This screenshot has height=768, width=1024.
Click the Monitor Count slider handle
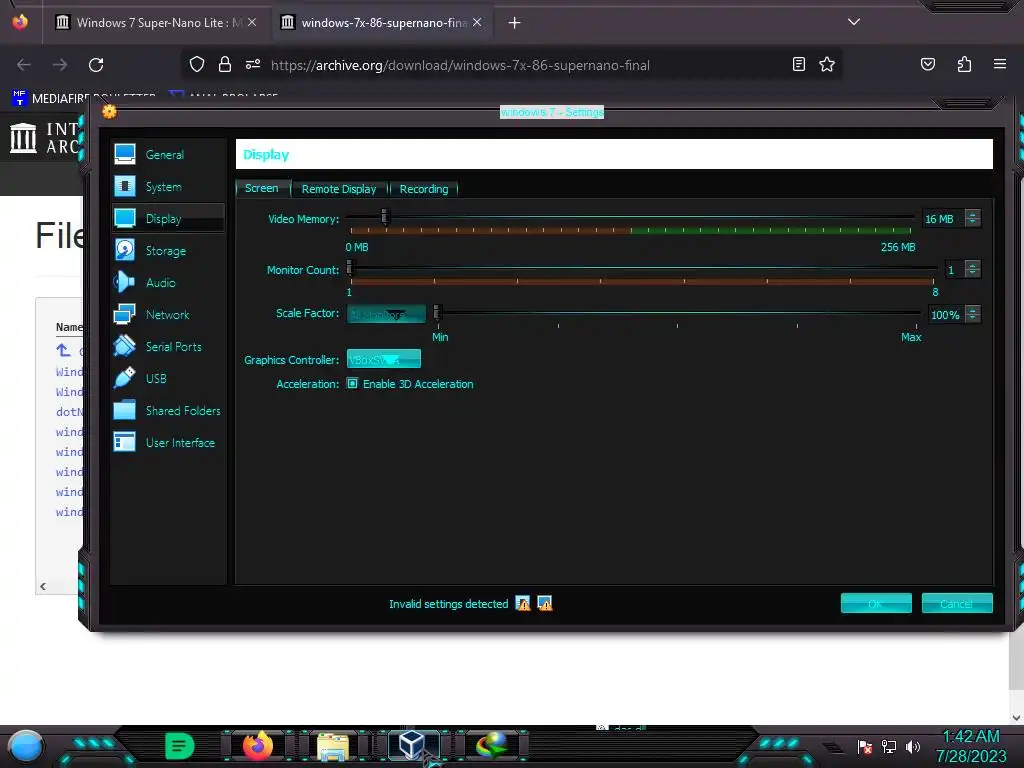[350, 267]
